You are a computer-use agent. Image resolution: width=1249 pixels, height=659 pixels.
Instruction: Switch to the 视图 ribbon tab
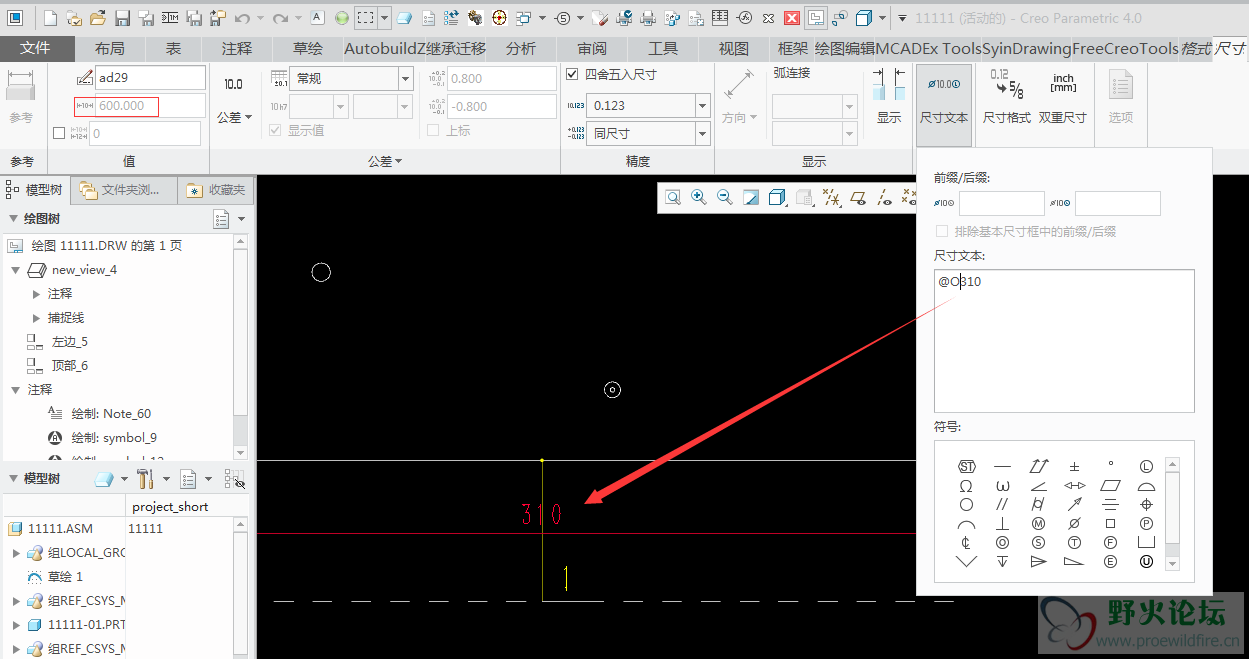[734, 48]
